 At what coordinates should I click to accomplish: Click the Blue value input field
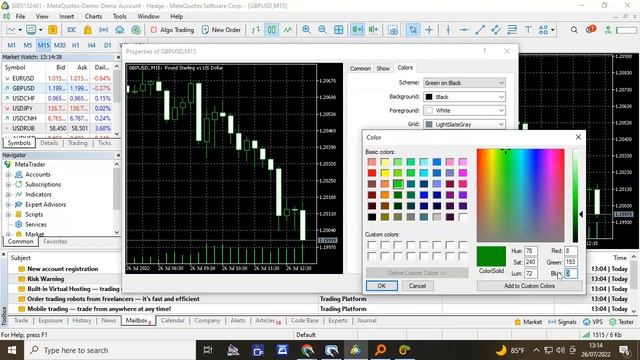(571, 273)
